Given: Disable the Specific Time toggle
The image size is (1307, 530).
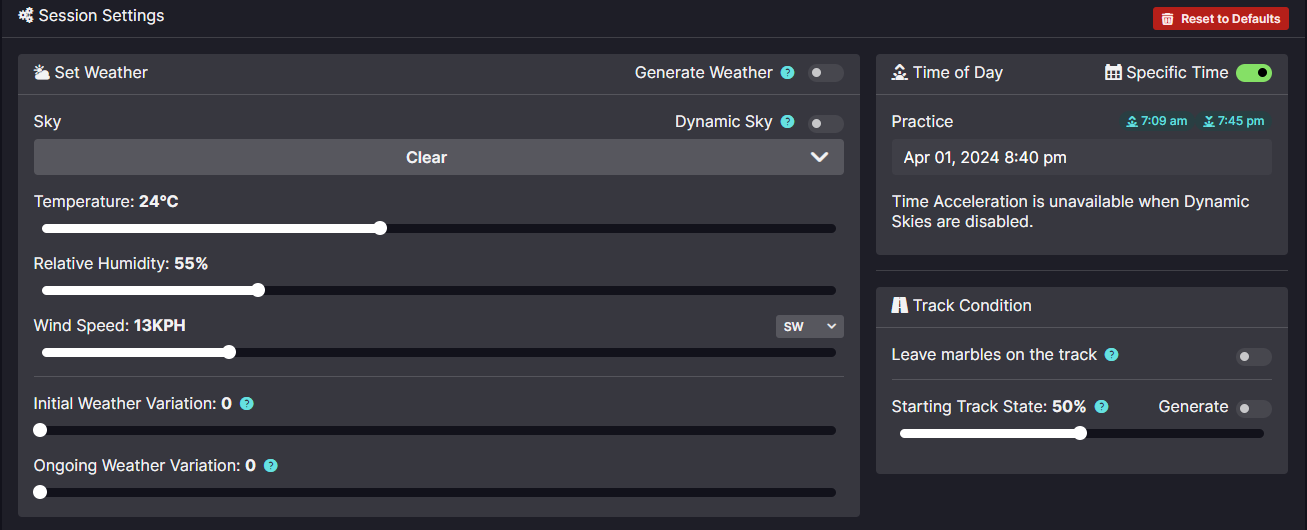Looking at the screenshot, I should tap(1254, 72).
